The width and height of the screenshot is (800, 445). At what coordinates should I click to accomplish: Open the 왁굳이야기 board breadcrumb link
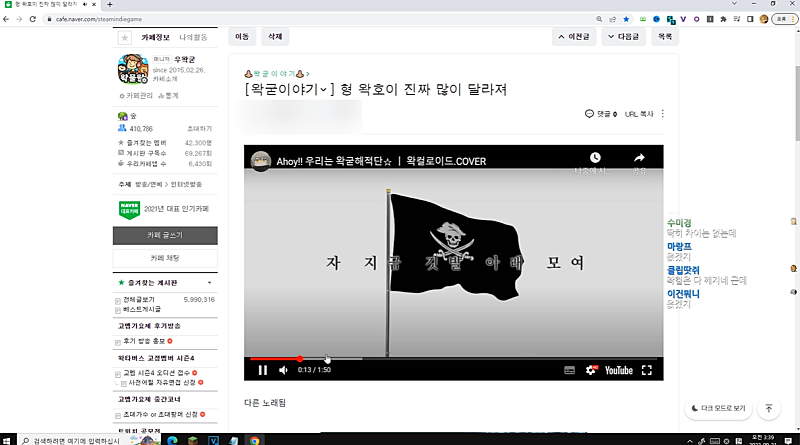tap(277, 74)
